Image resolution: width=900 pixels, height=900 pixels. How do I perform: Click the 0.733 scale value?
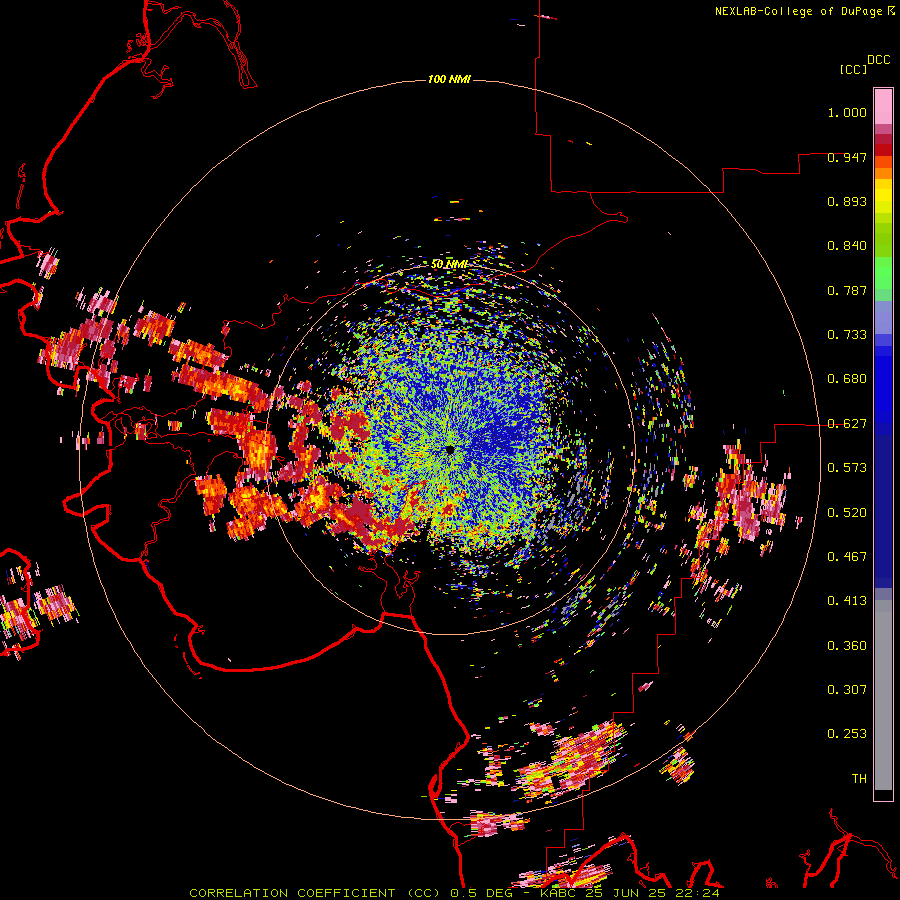(847, 335)
